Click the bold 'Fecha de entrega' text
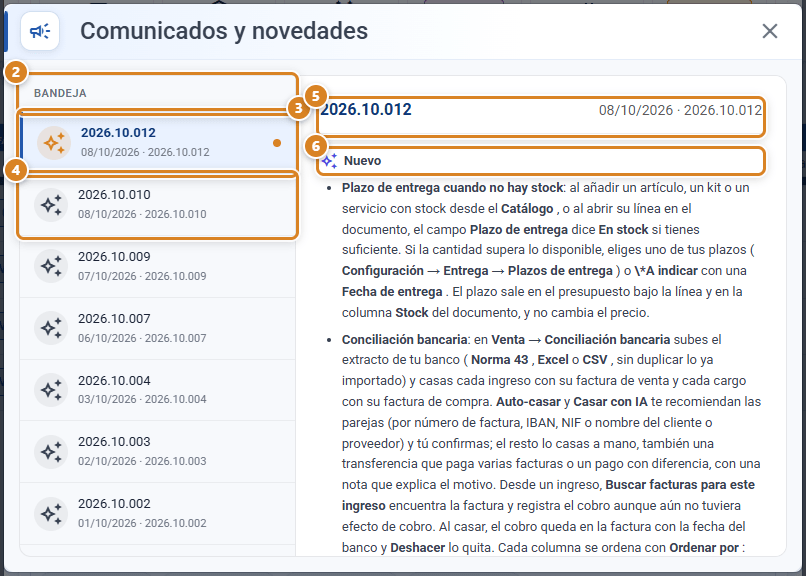Image resolution: width=806 pixels, height=576 pixels. coord(392,292)
